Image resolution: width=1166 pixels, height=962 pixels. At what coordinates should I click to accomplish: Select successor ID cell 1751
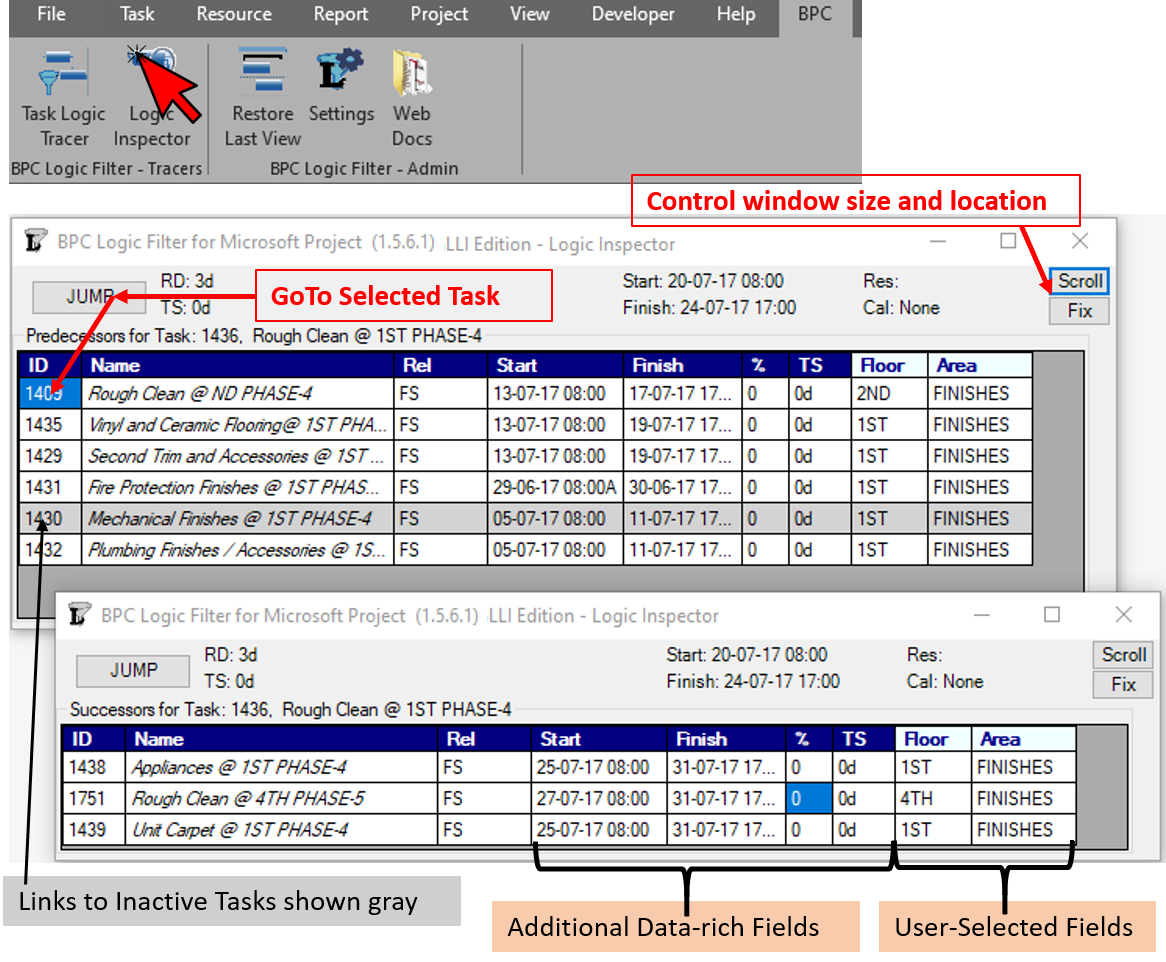point(94,798)
